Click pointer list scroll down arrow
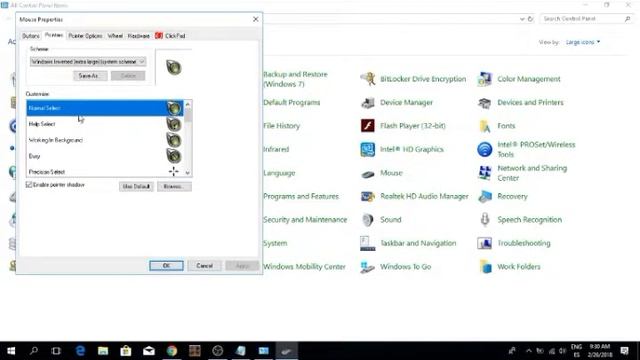The height and width of the screenshot is (360, 640). coord(188,173)
